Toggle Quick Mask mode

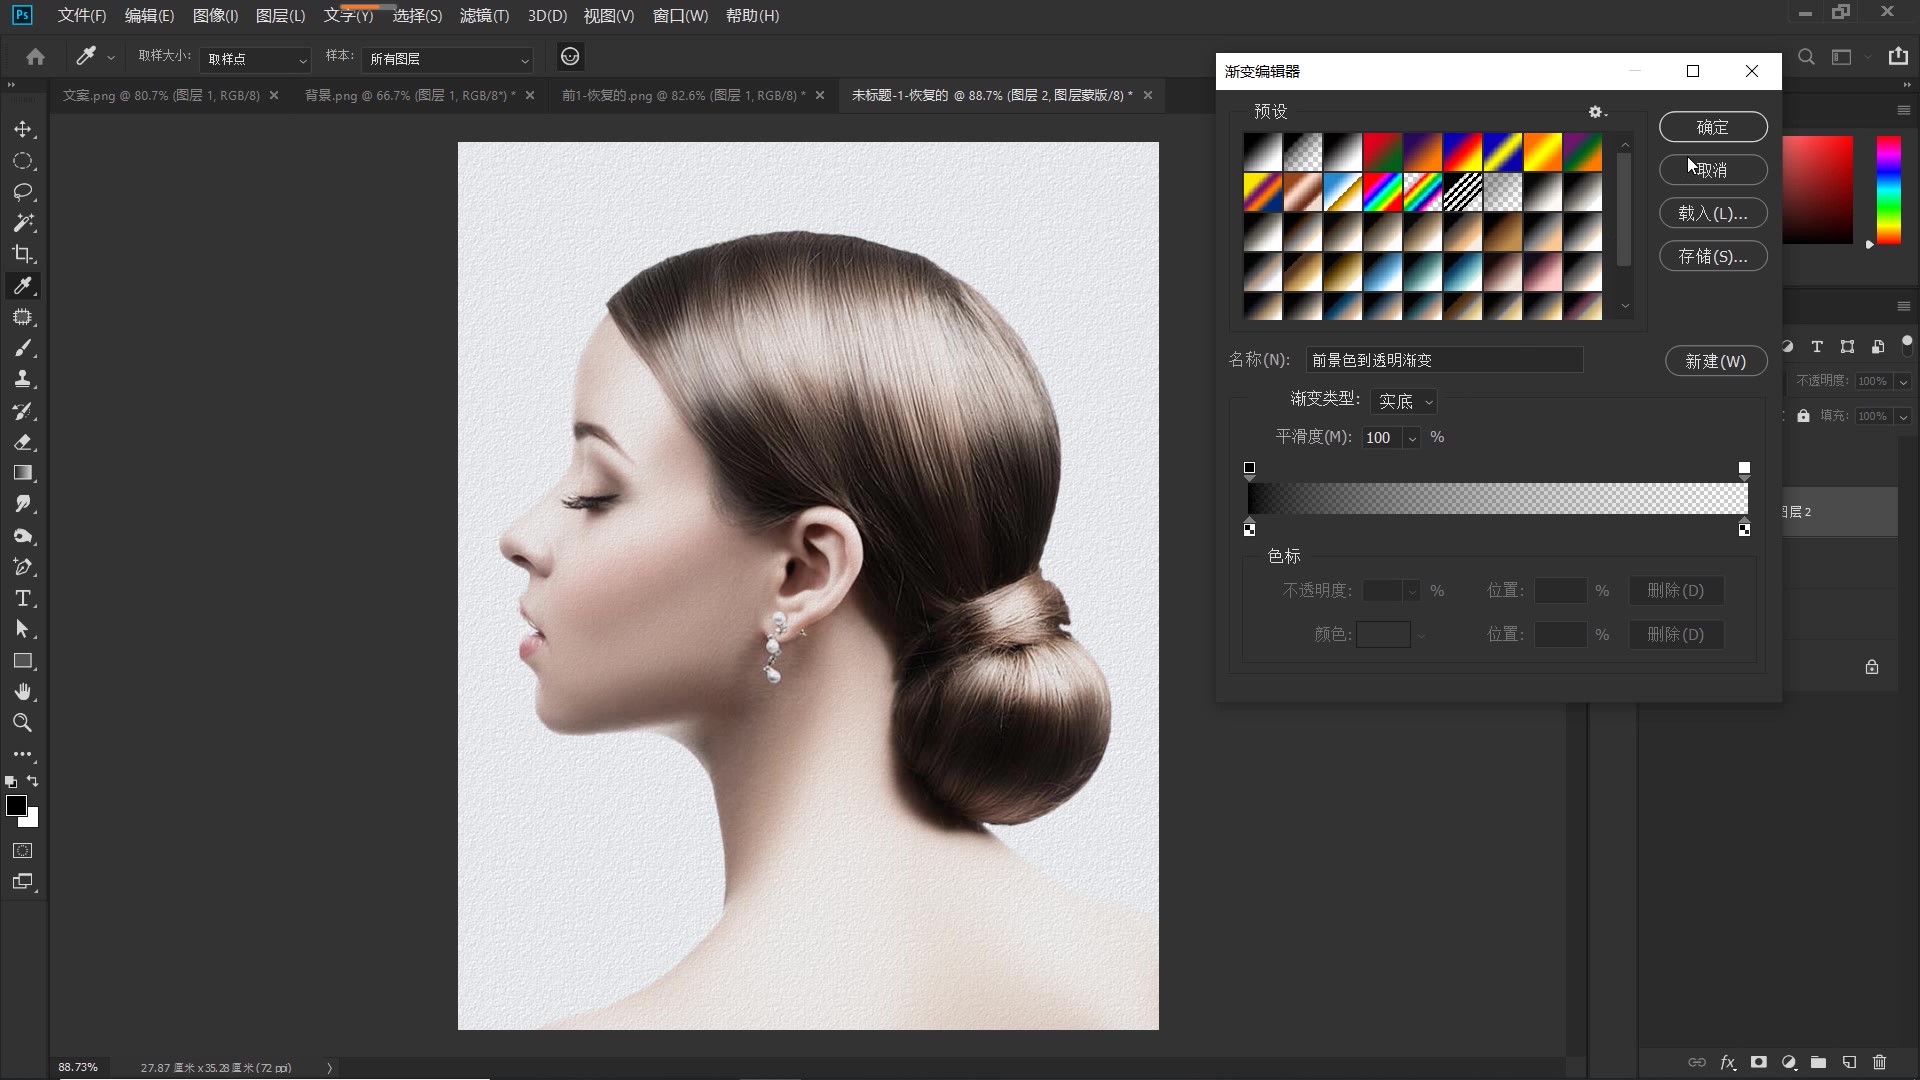pos(23,851)
